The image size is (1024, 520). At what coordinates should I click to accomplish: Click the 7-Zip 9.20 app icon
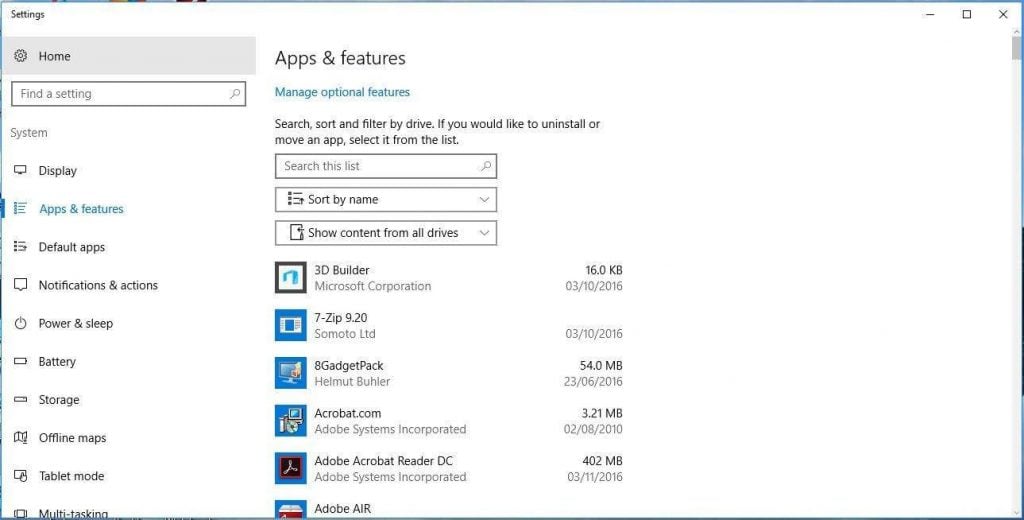pos(291,325)
